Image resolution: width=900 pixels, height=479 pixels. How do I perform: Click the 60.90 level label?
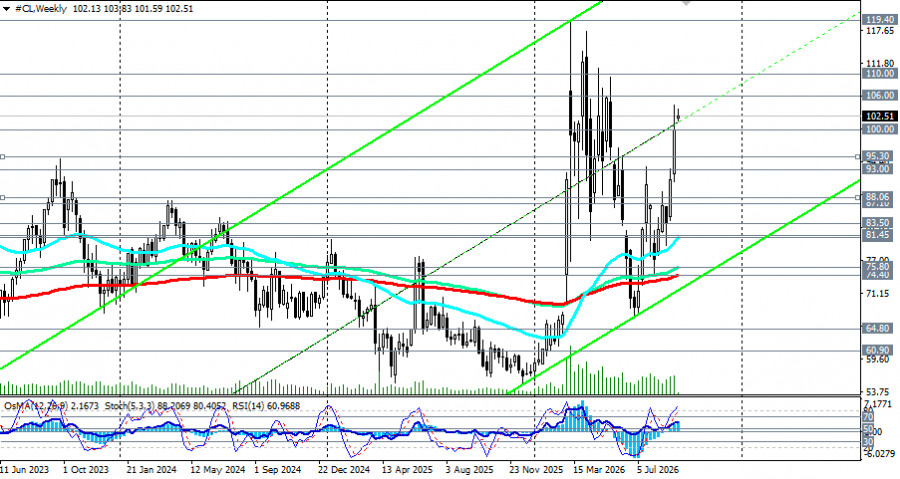pyautogui.click(x=880, y=351)
